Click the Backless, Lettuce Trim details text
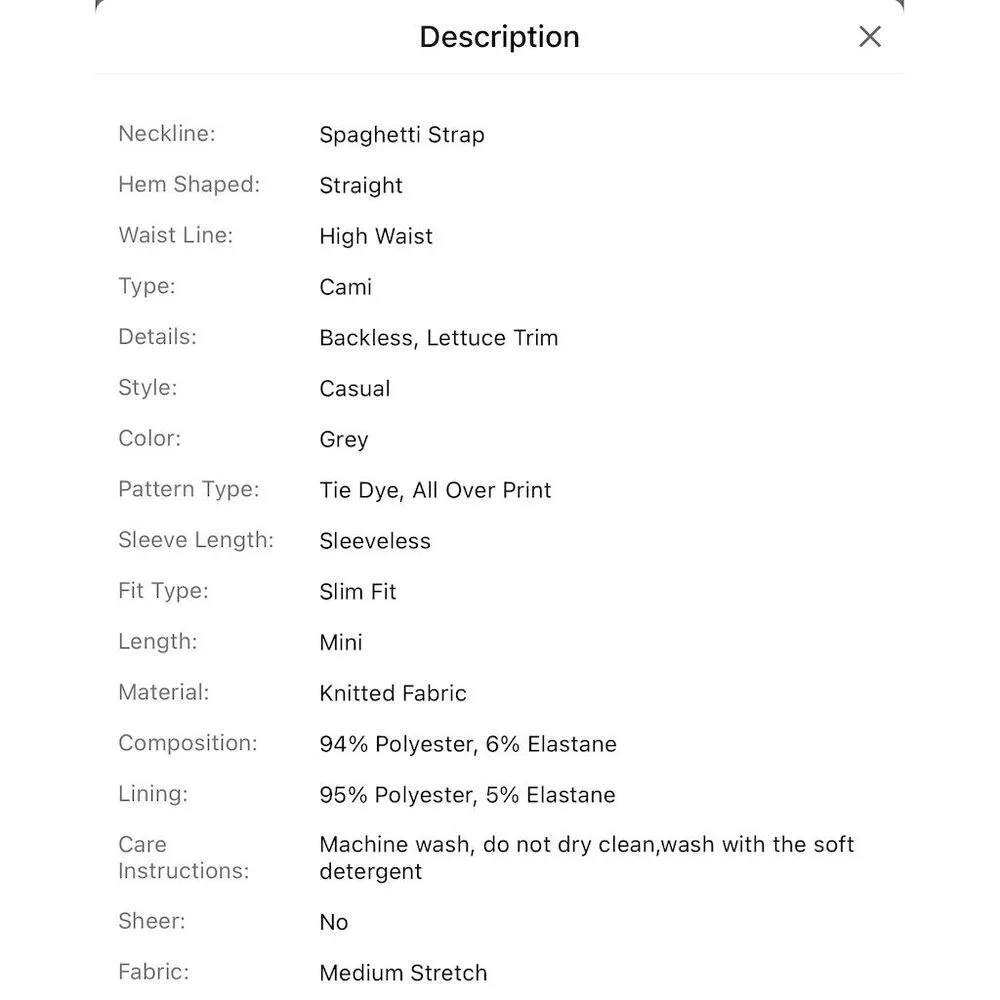The width and height of the screenshot is (1000, 1000). [x=438, y=338]
